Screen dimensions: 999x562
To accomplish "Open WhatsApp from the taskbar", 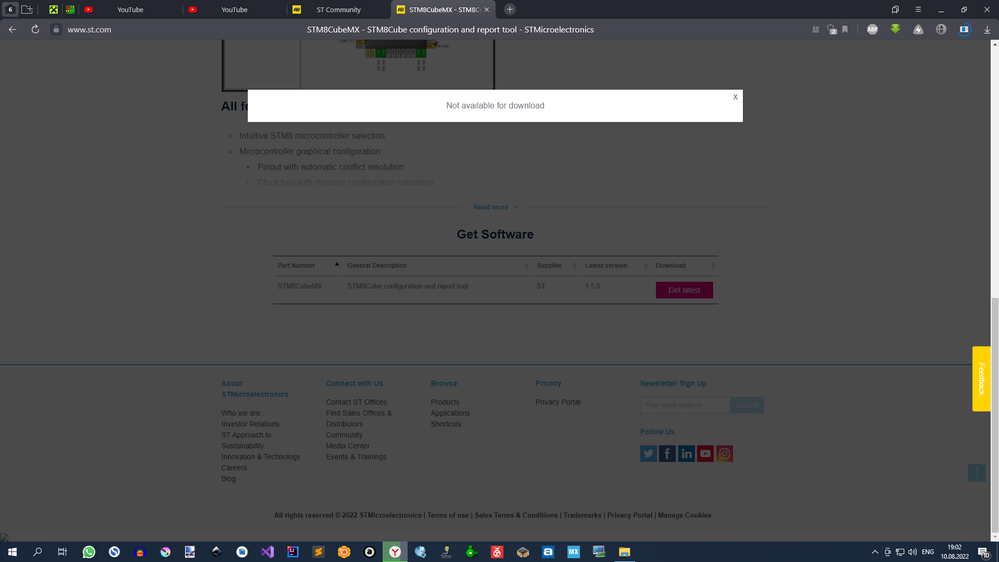I will 89,552.
